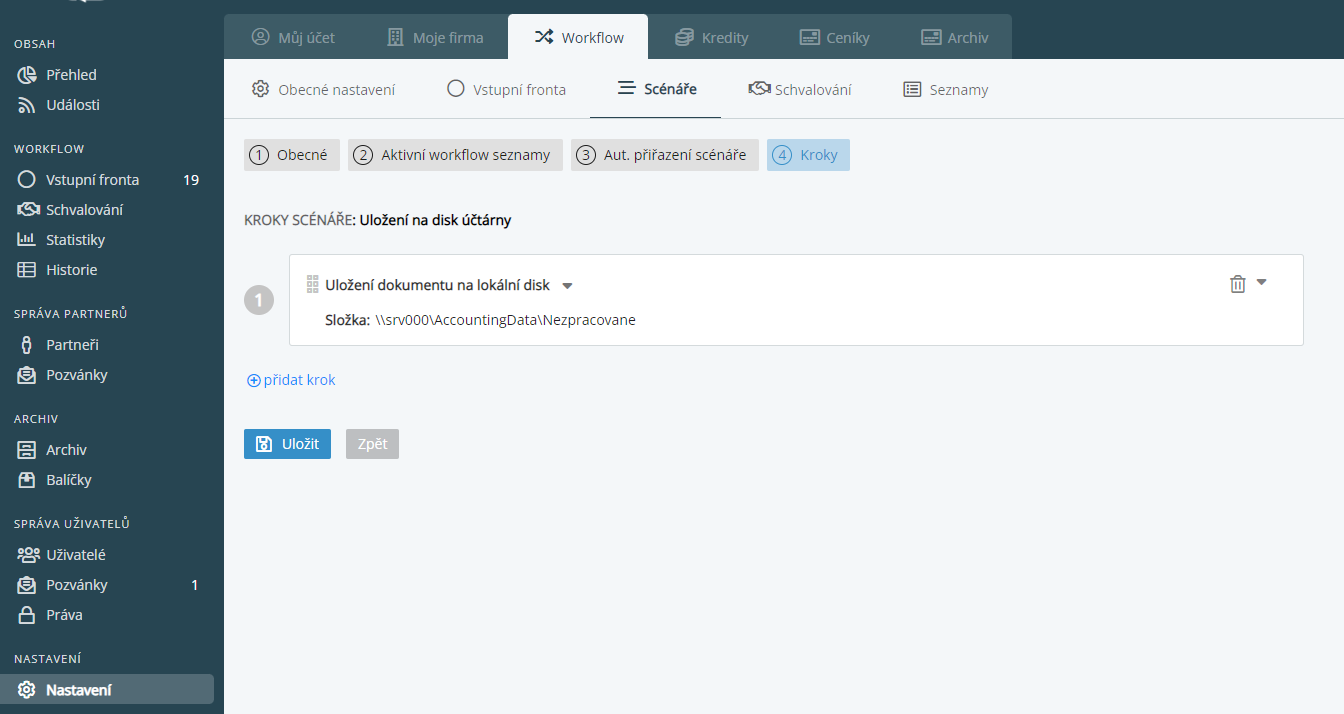Switch to the Kredity tab
The width and height of the screenshot is (1344, 714).
711,38
